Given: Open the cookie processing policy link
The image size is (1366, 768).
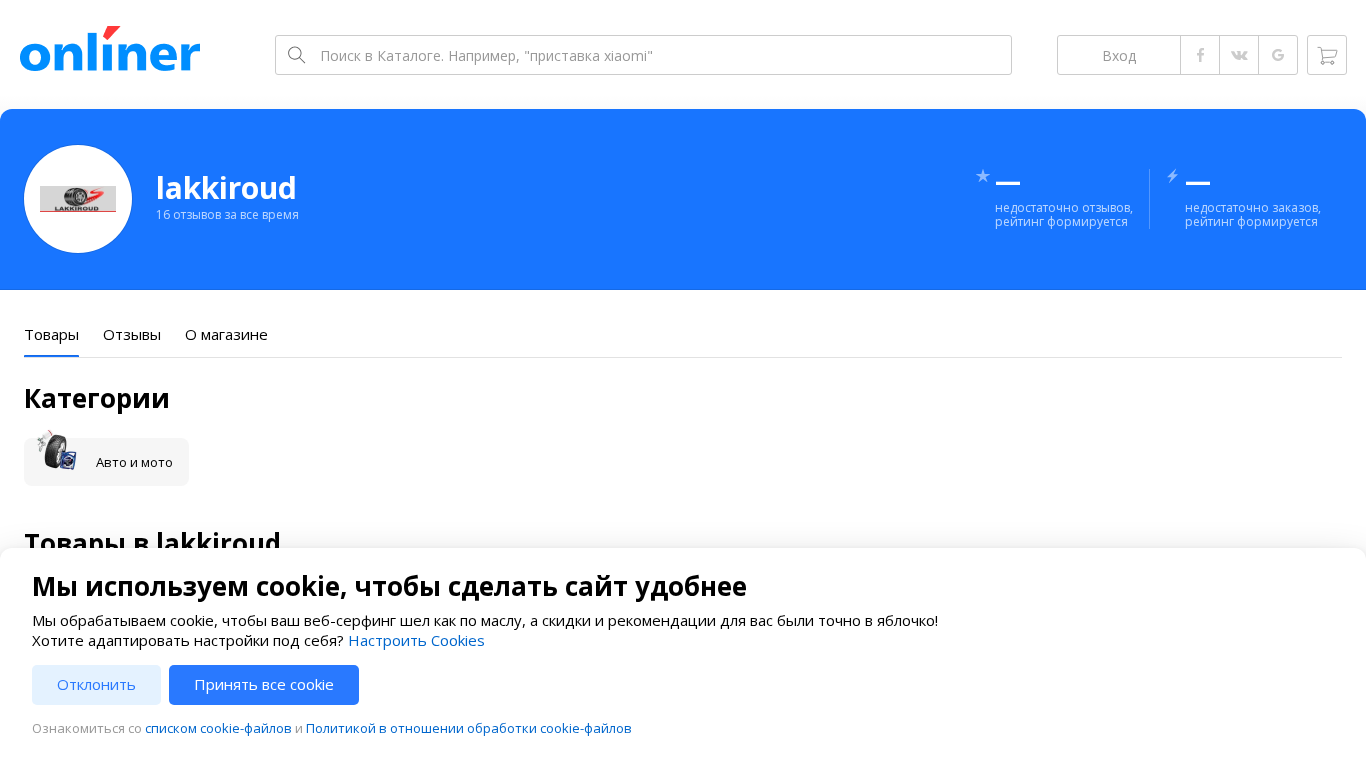Looking at the screenshot, I should (469, 729).
